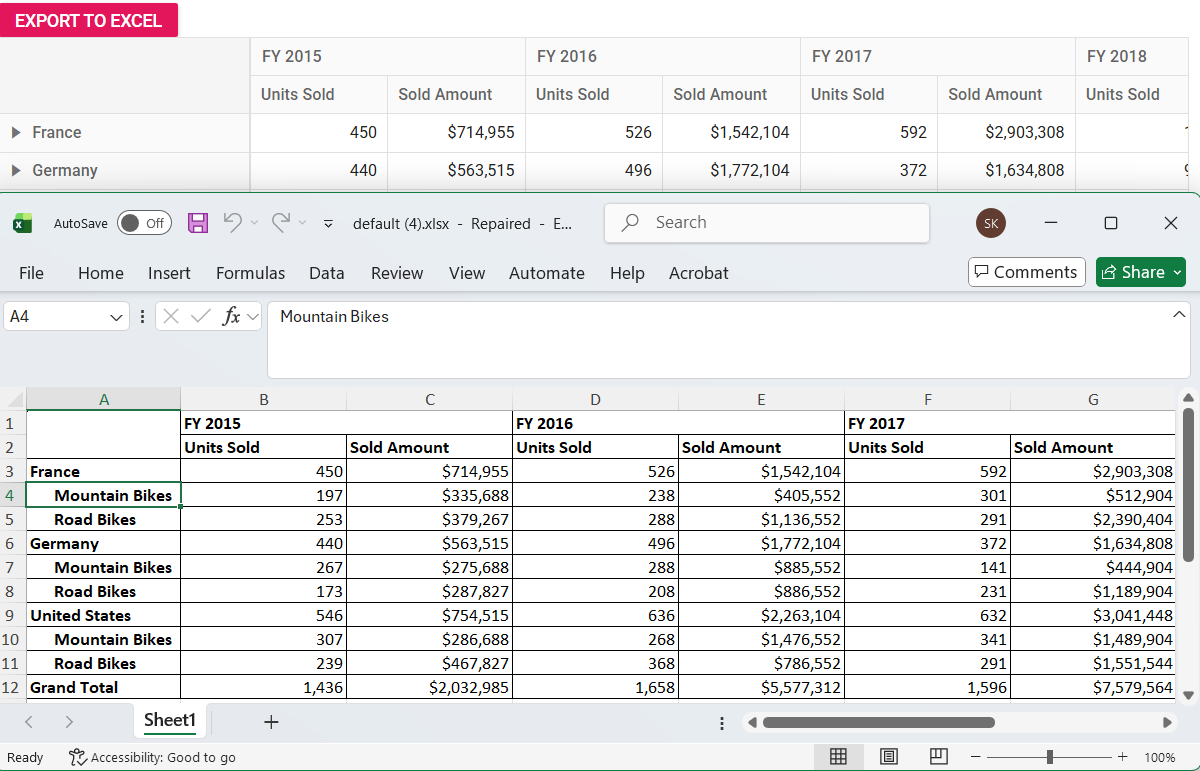Viewport: 1200px width, 771px height.
Task: Select the Normal view icon in status bar
Action: (838, 757)
